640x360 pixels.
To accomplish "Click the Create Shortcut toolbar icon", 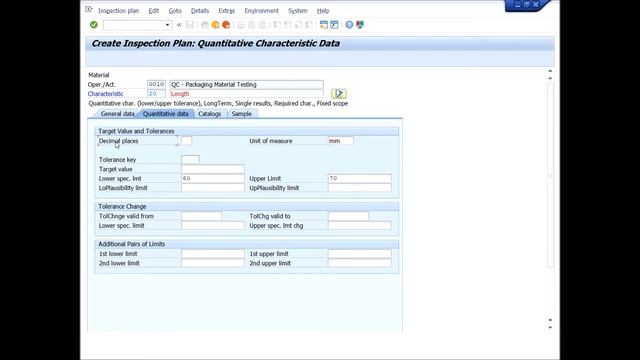I will (334, 25).
